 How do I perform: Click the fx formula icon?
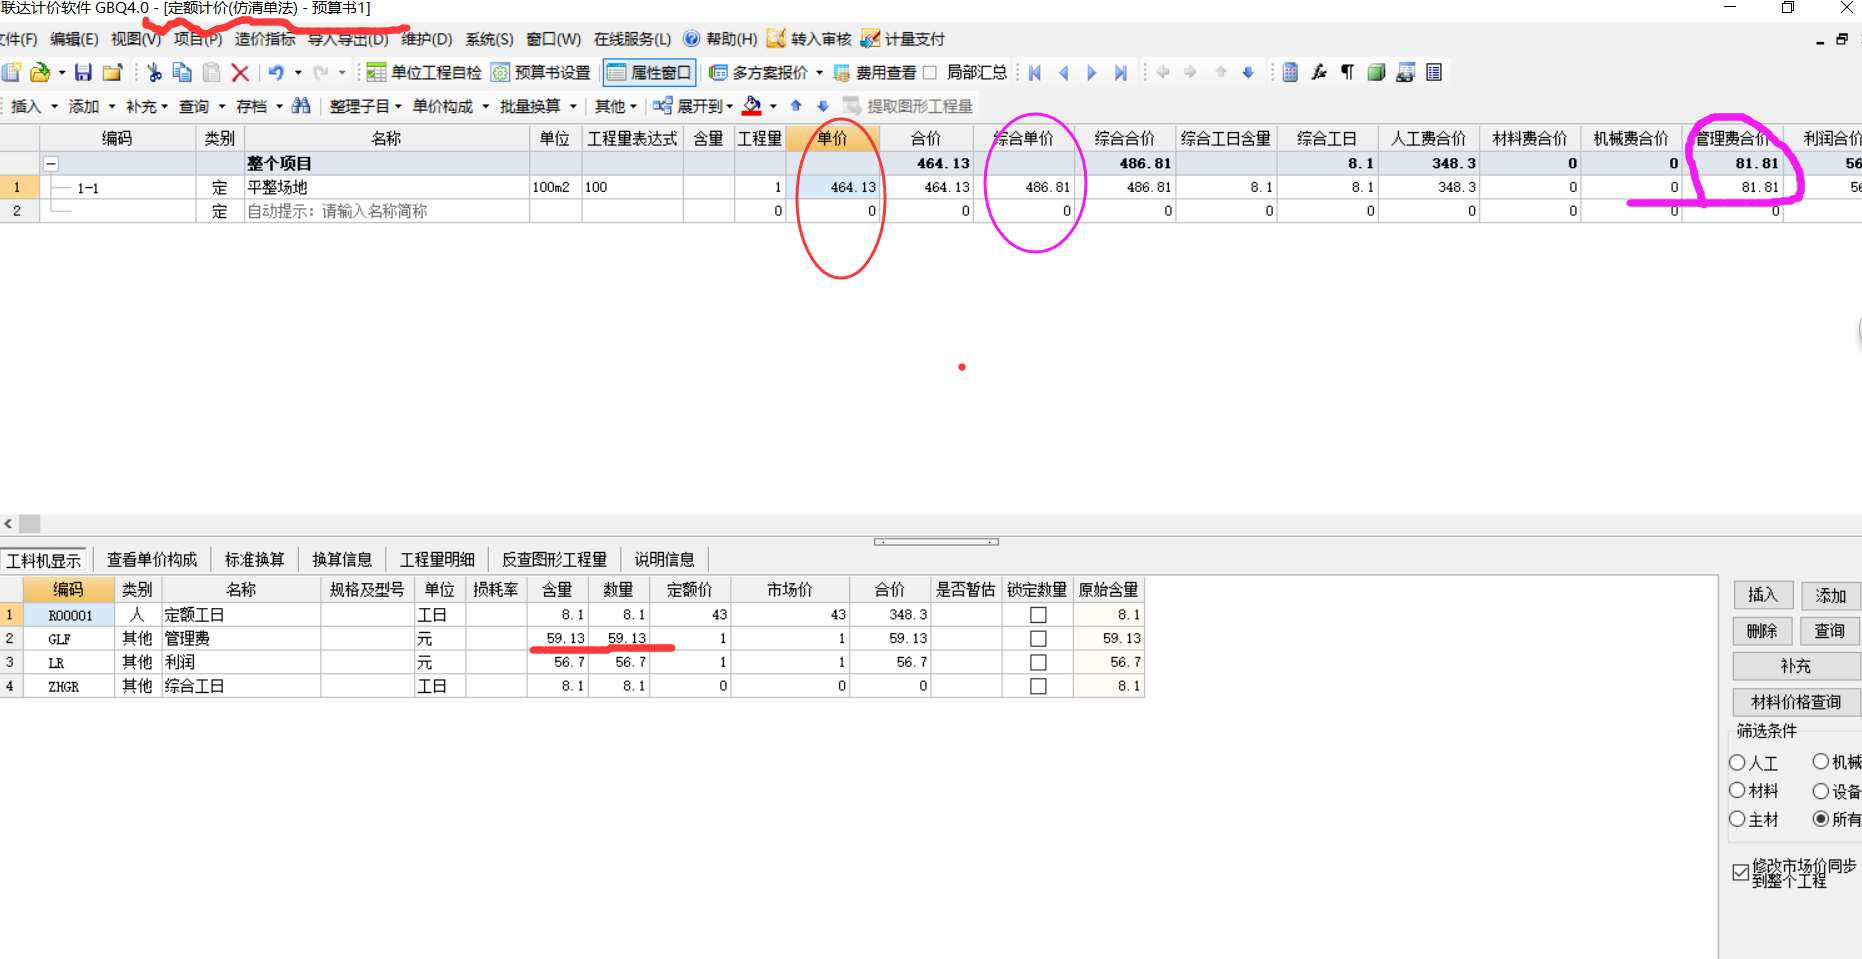[x=1319, y=72]
